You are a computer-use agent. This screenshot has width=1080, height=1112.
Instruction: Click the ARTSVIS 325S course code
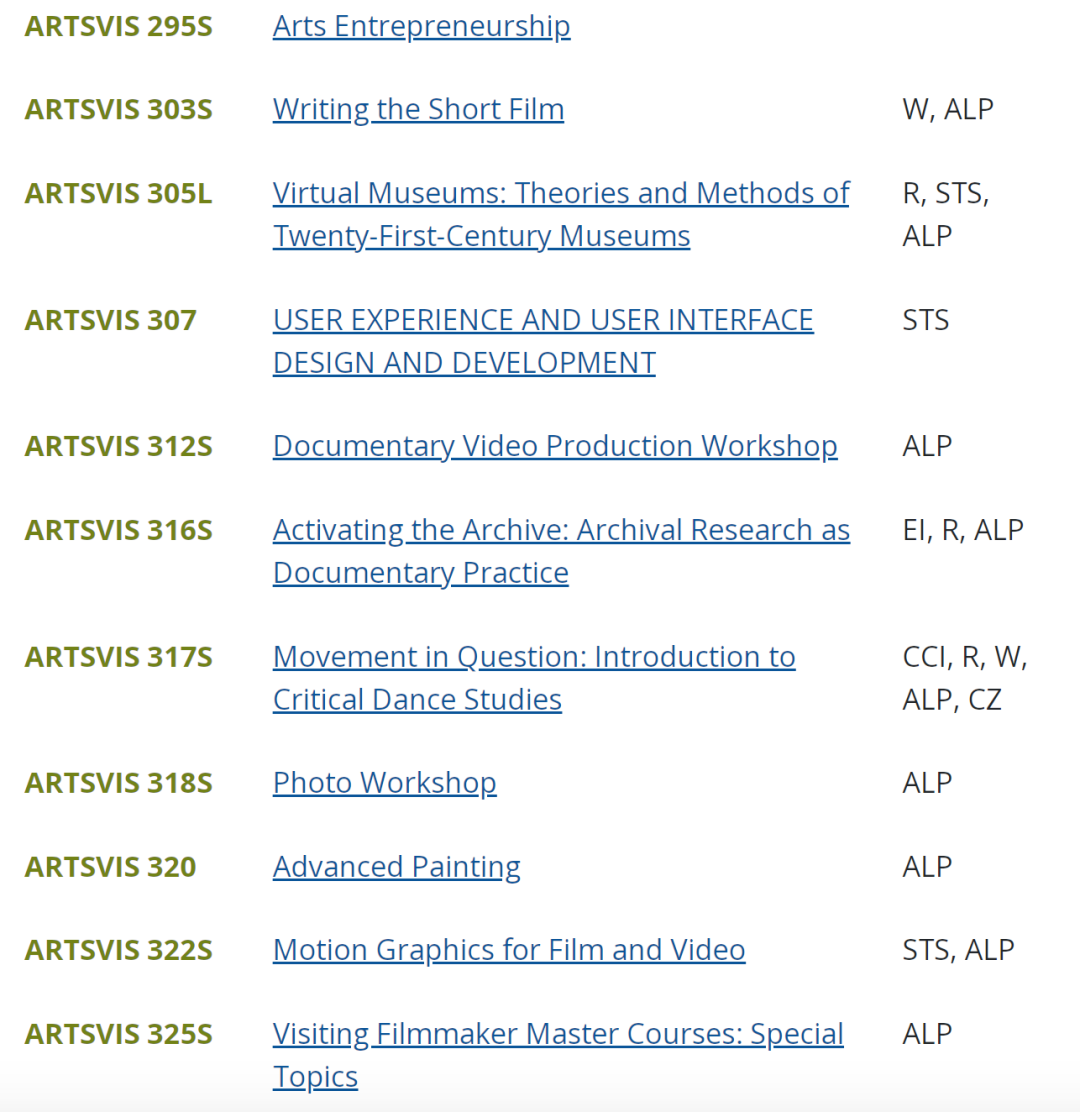(118, 1034)
